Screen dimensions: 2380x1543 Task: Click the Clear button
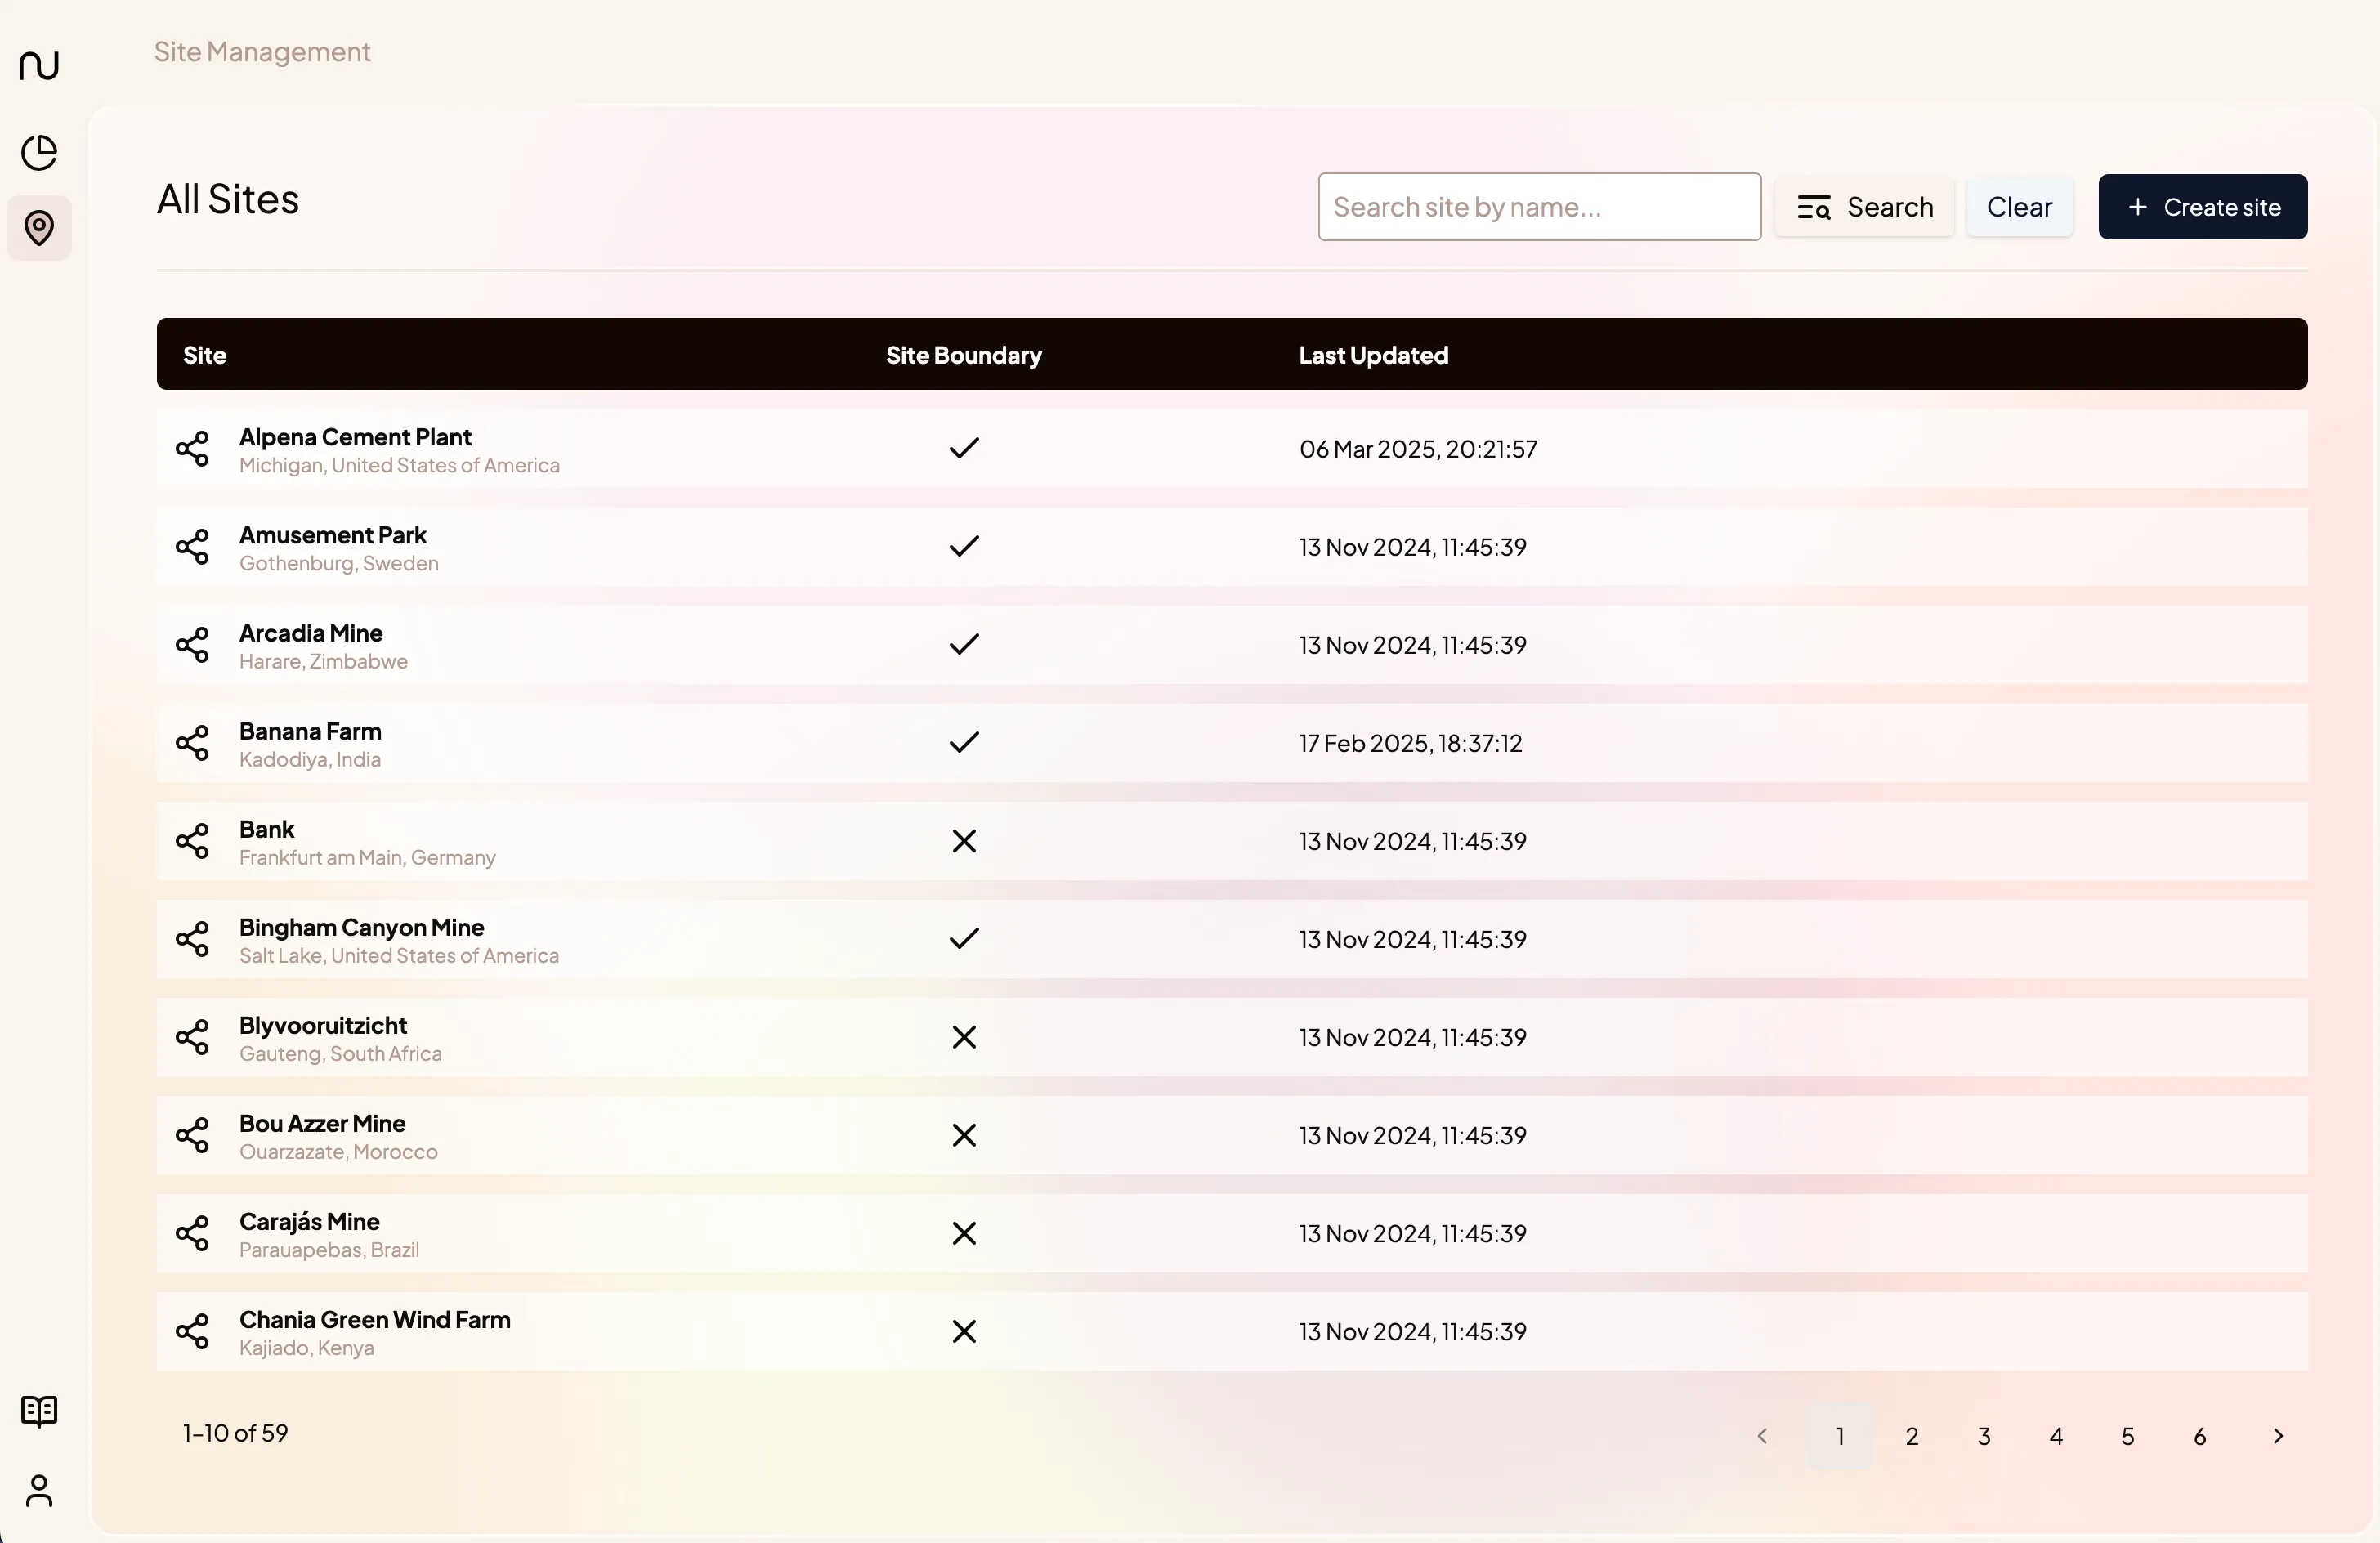pos(2019,207)
